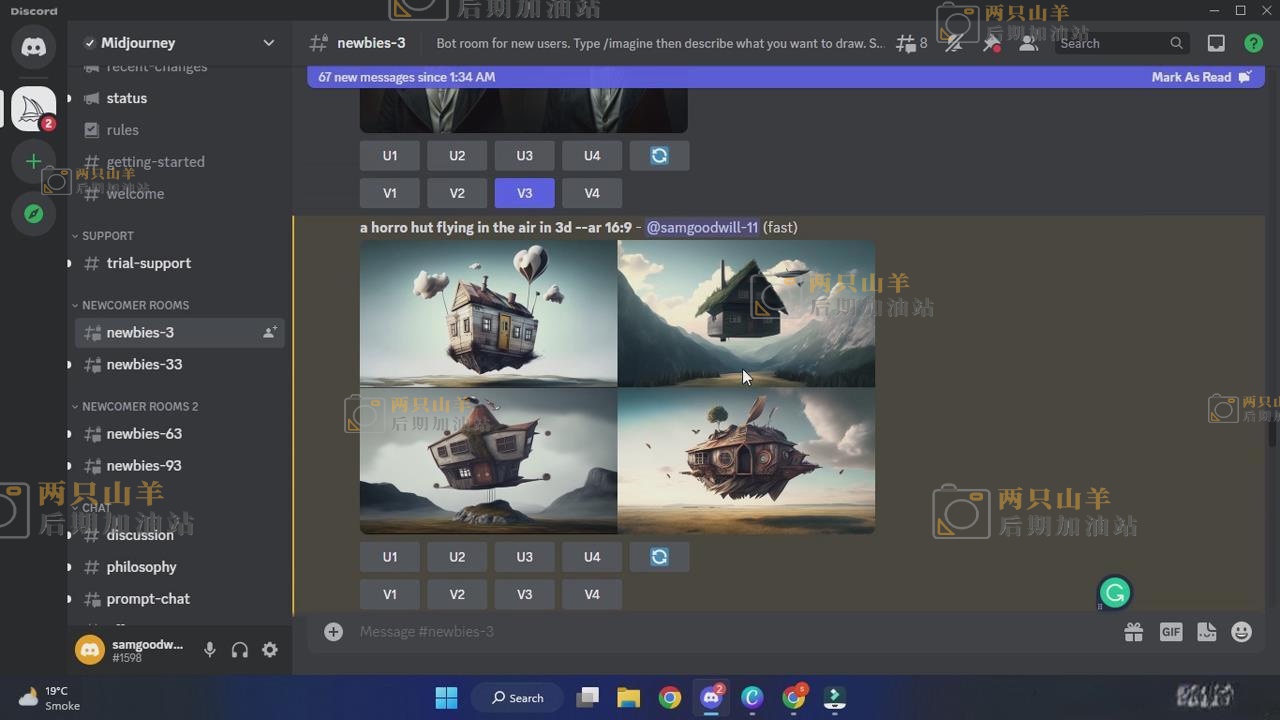Collapse the NEWCOMER ROOMS 2 category
1280x720 pixels.
tap(139, 406)
